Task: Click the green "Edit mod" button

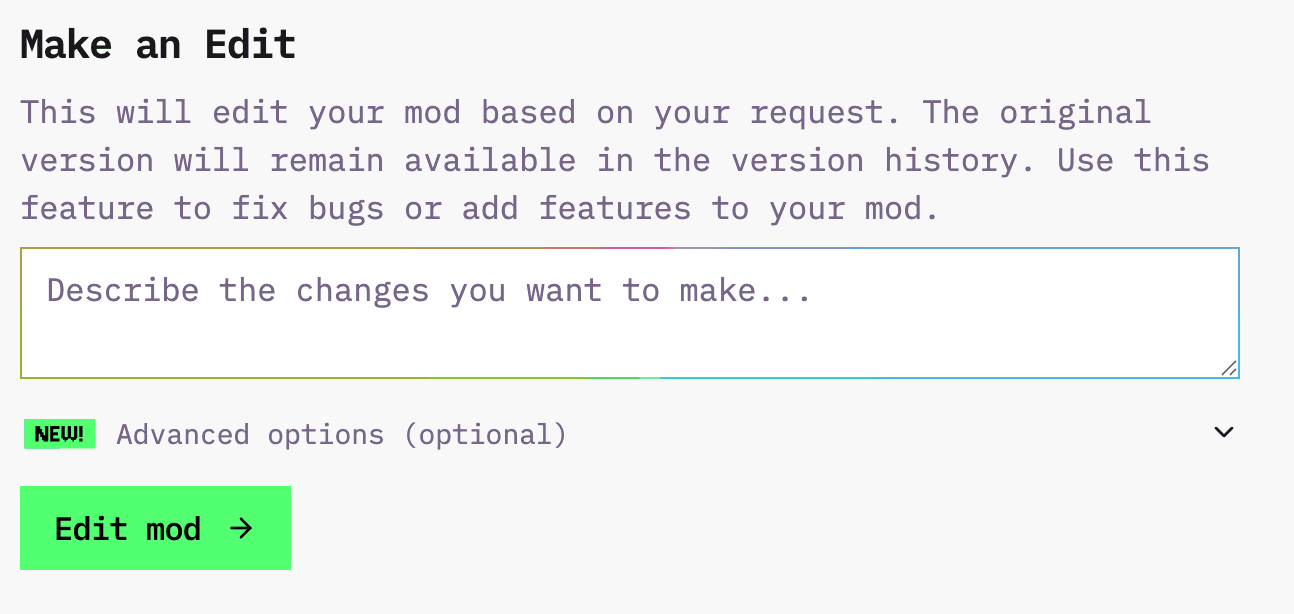Action: pos(155,528)
